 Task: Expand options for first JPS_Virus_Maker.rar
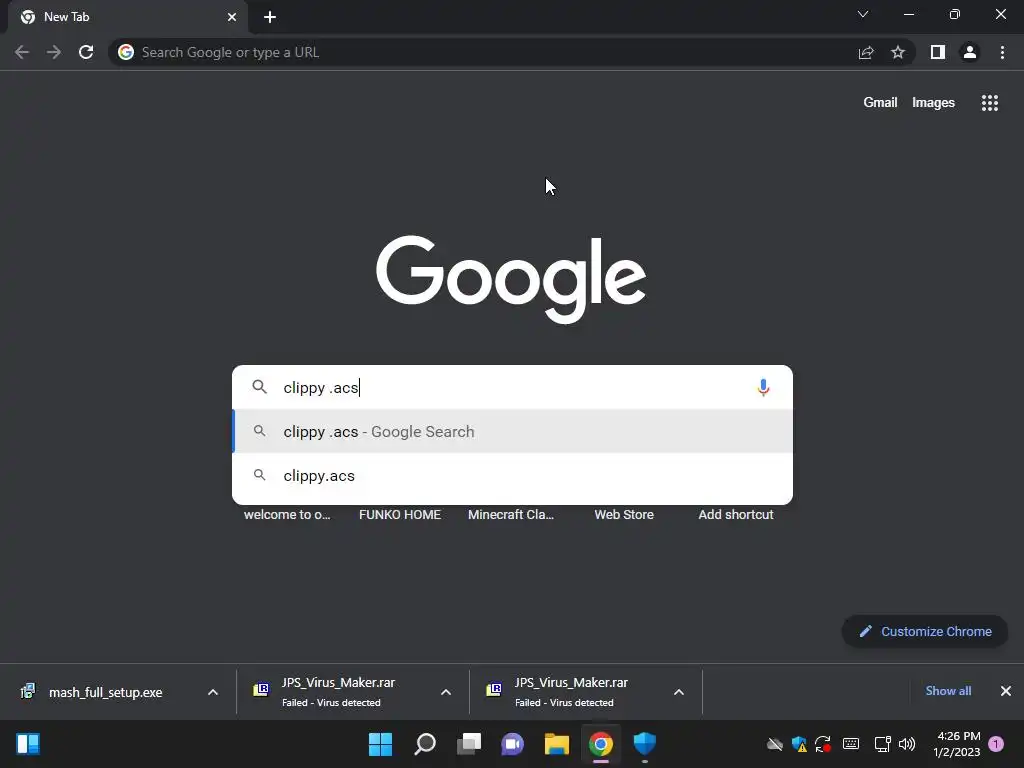point(446,692)
